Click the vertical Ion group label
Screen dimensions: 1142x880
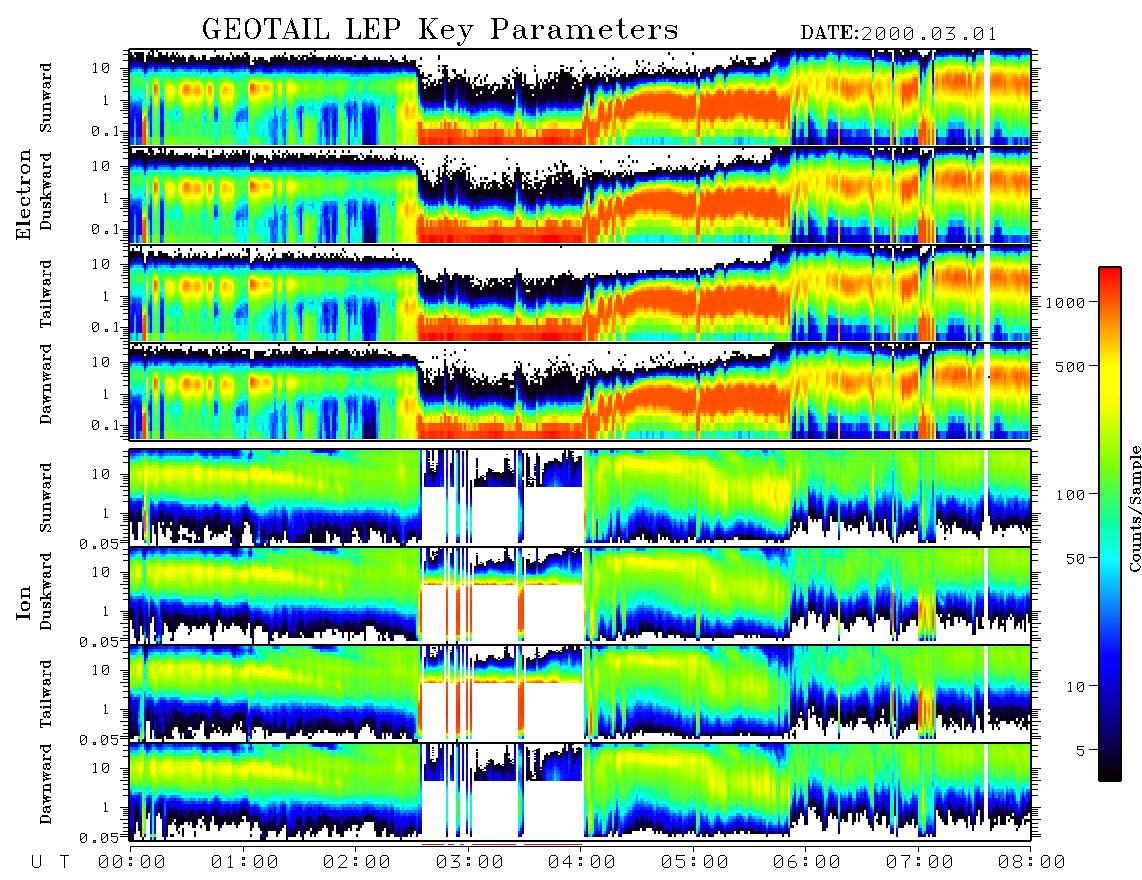24,603
